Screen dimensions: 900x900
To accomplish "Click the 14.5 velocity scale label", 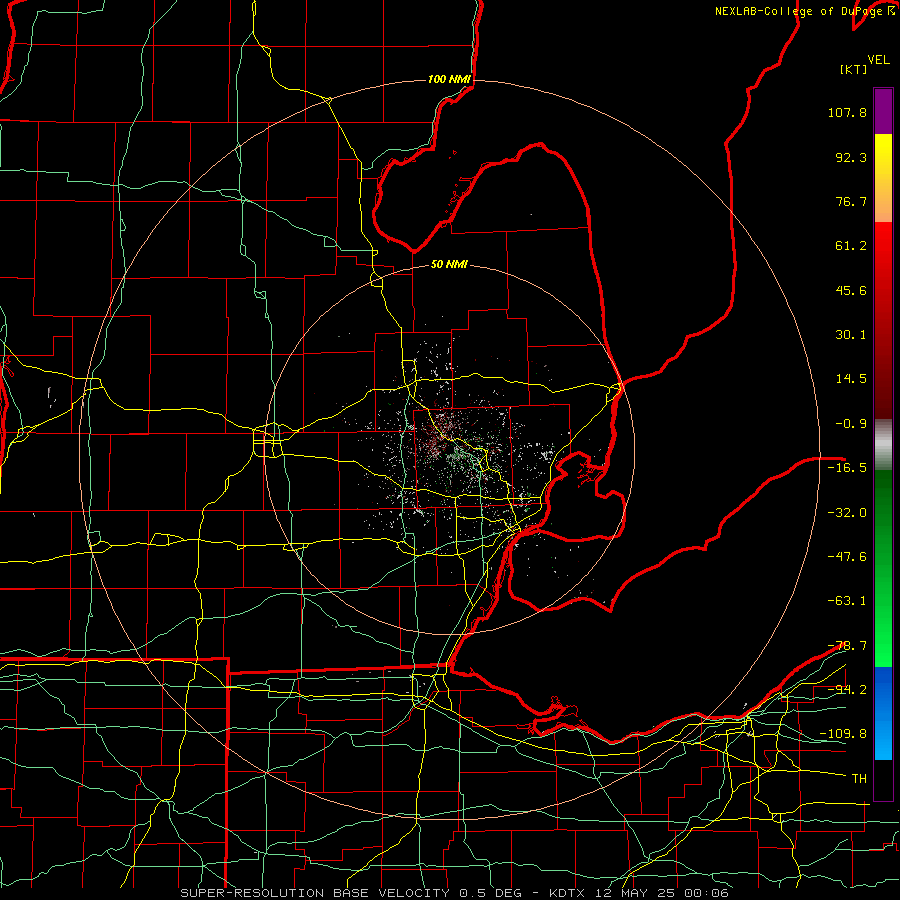I will (851, 379).
